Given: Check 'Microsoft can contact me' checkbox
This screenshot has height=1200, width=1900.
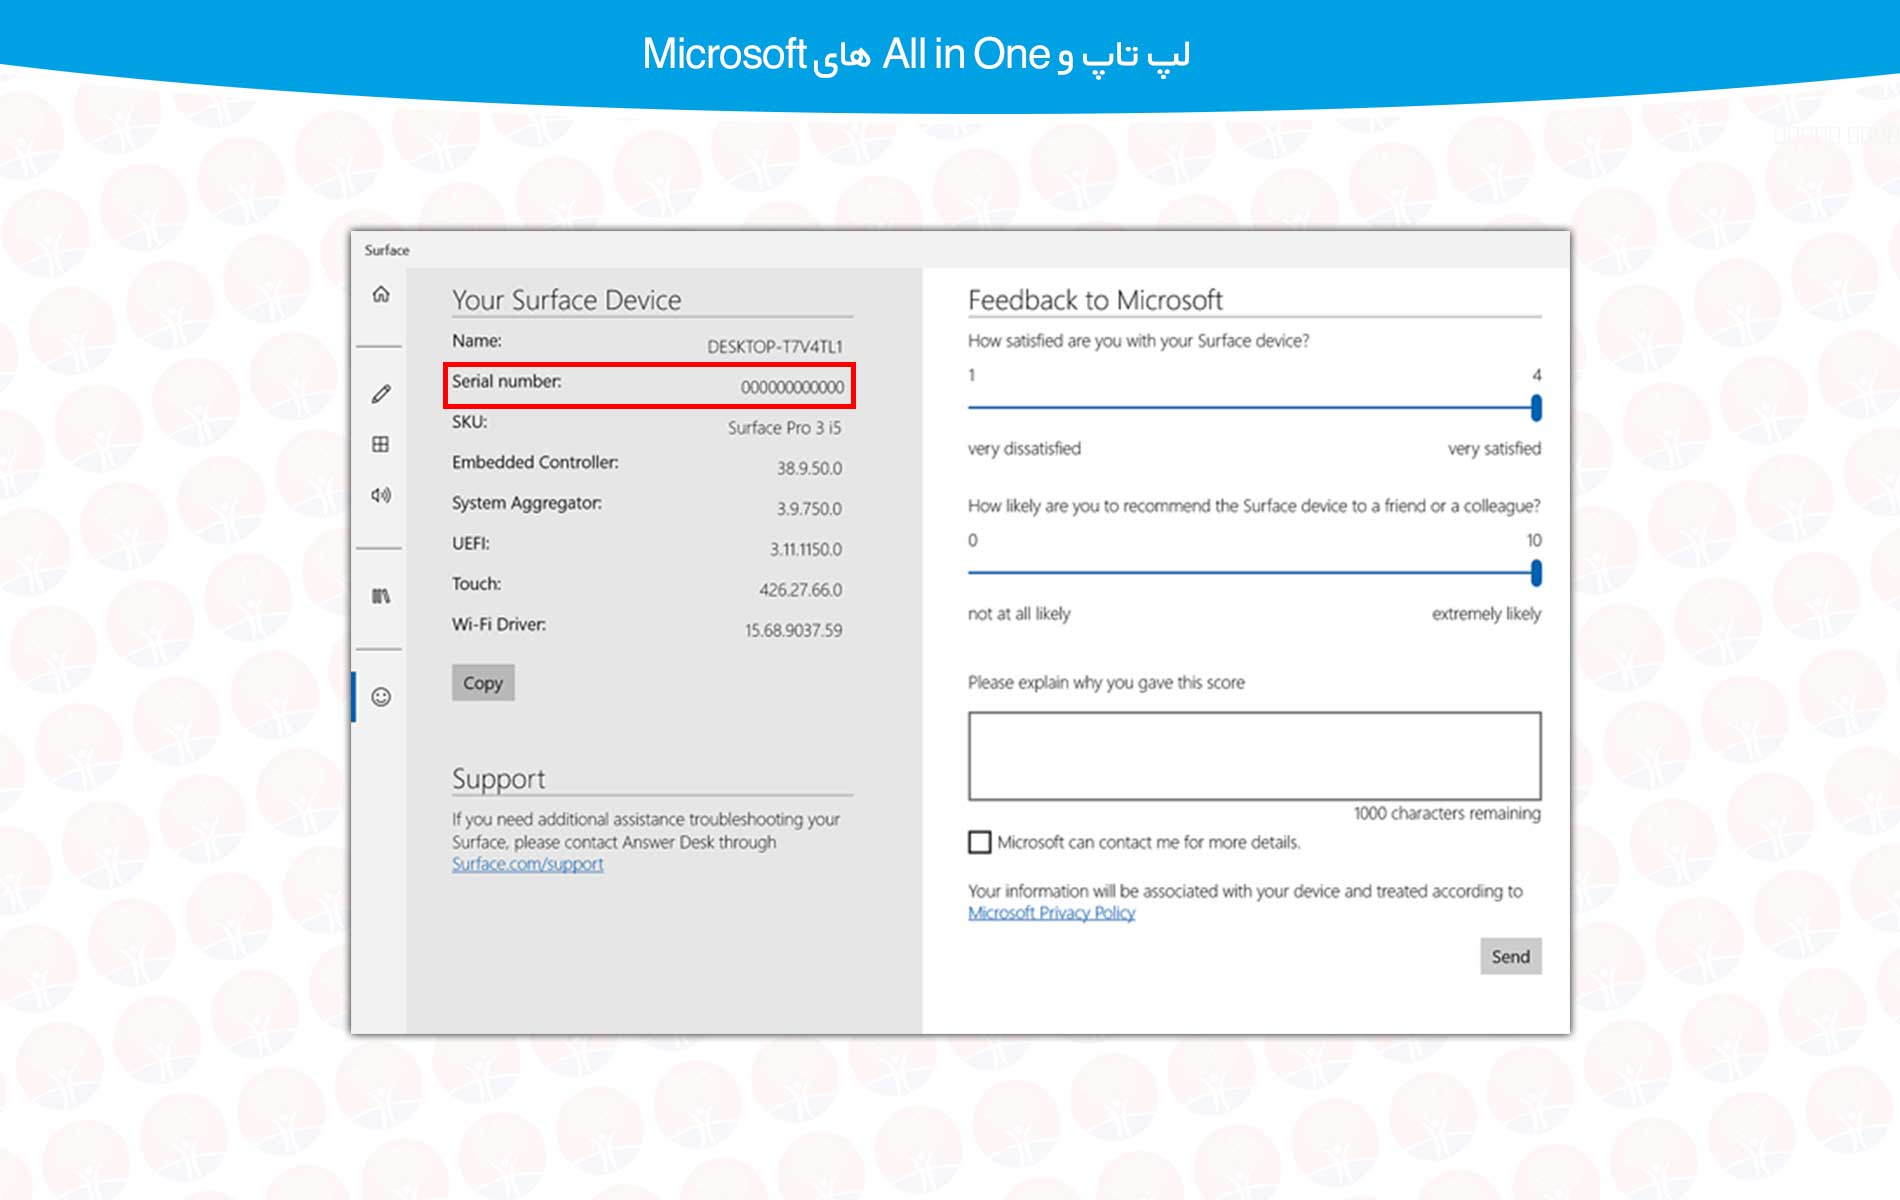Looking at the screenshot, I should [980, 842].
